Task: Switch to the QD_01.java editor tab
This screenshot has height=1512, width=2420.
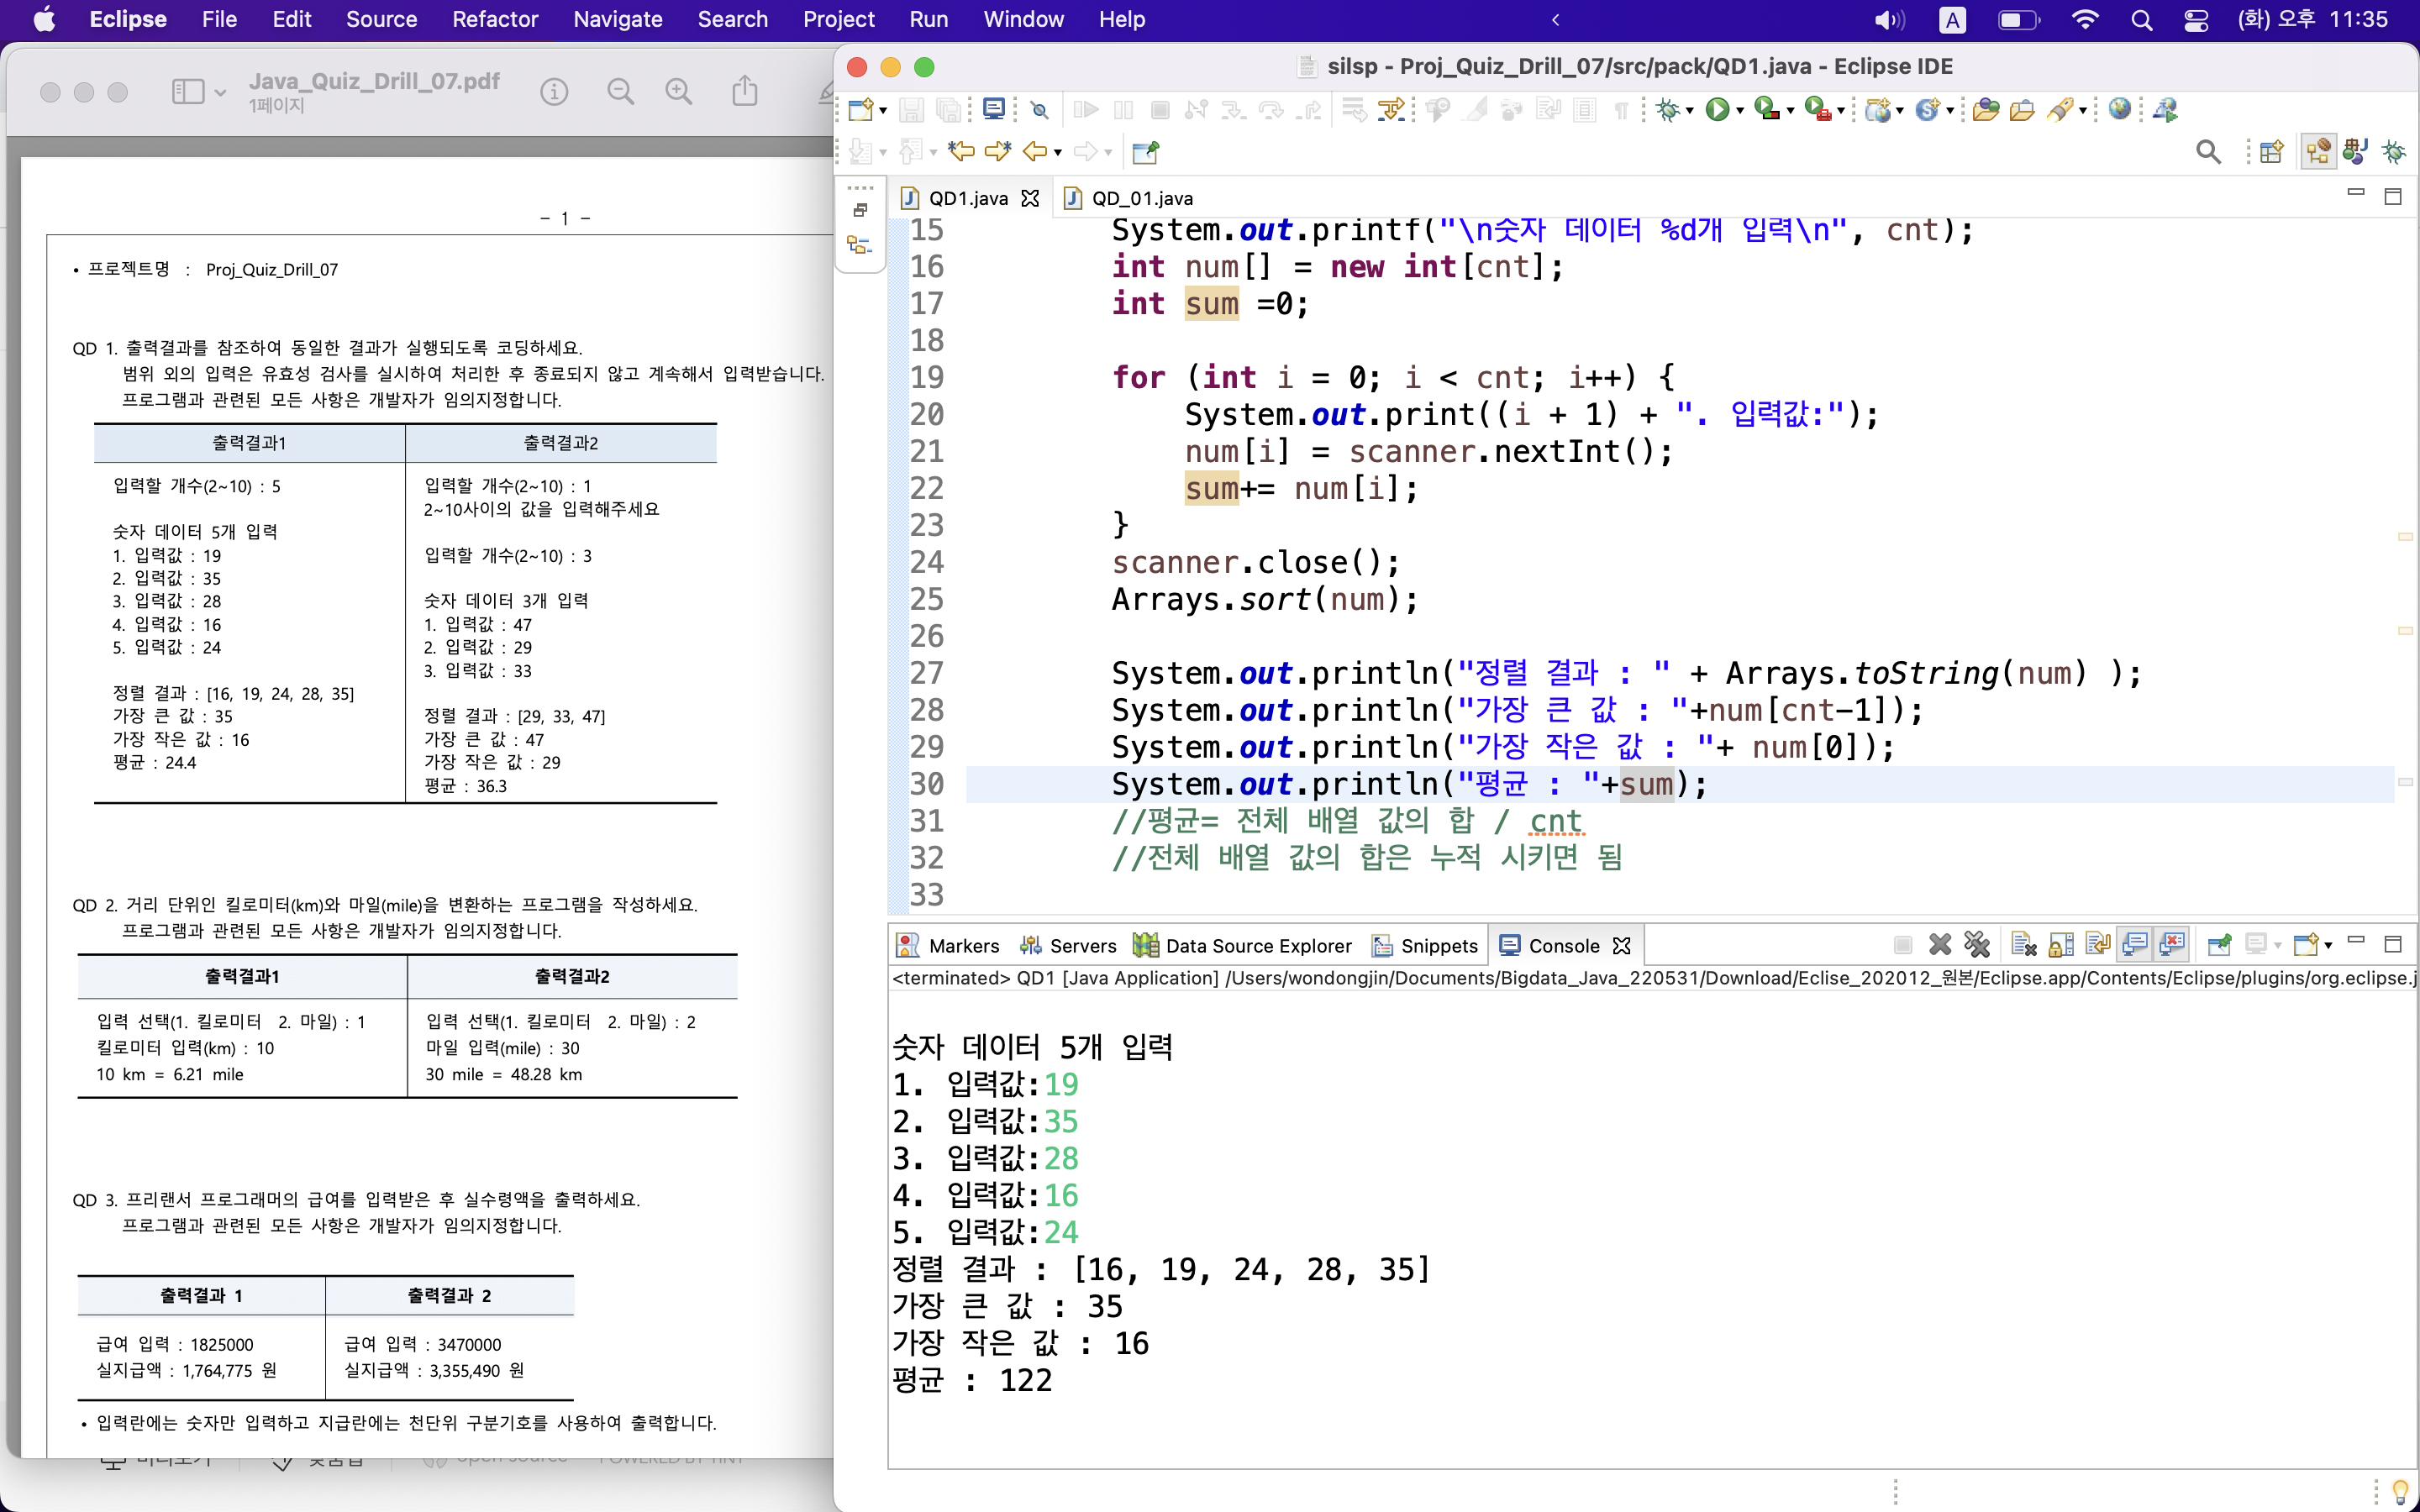Action: (1141, 198)
